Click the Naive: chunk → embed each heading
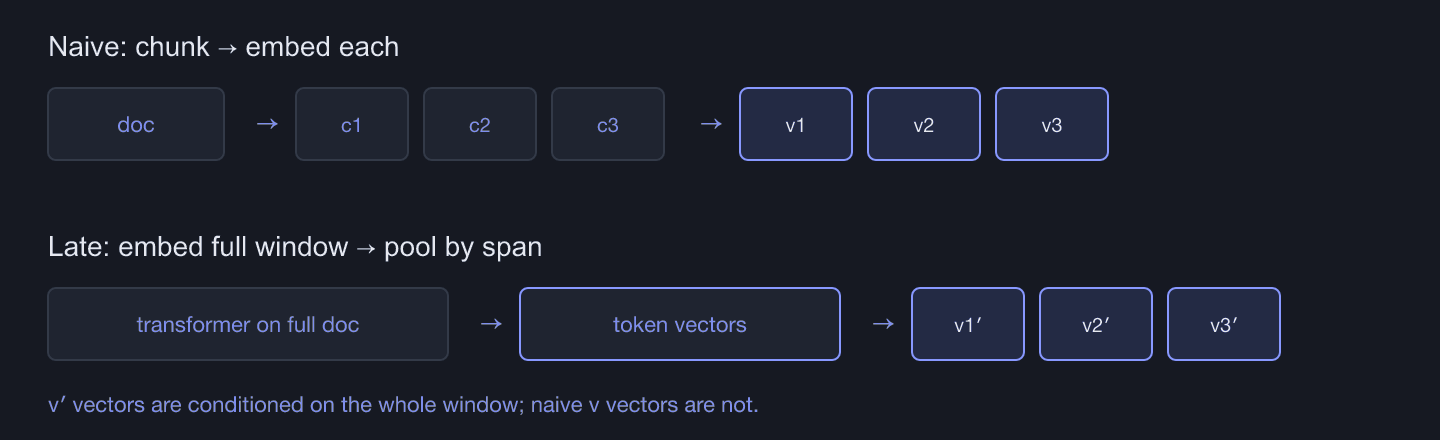 224,47
